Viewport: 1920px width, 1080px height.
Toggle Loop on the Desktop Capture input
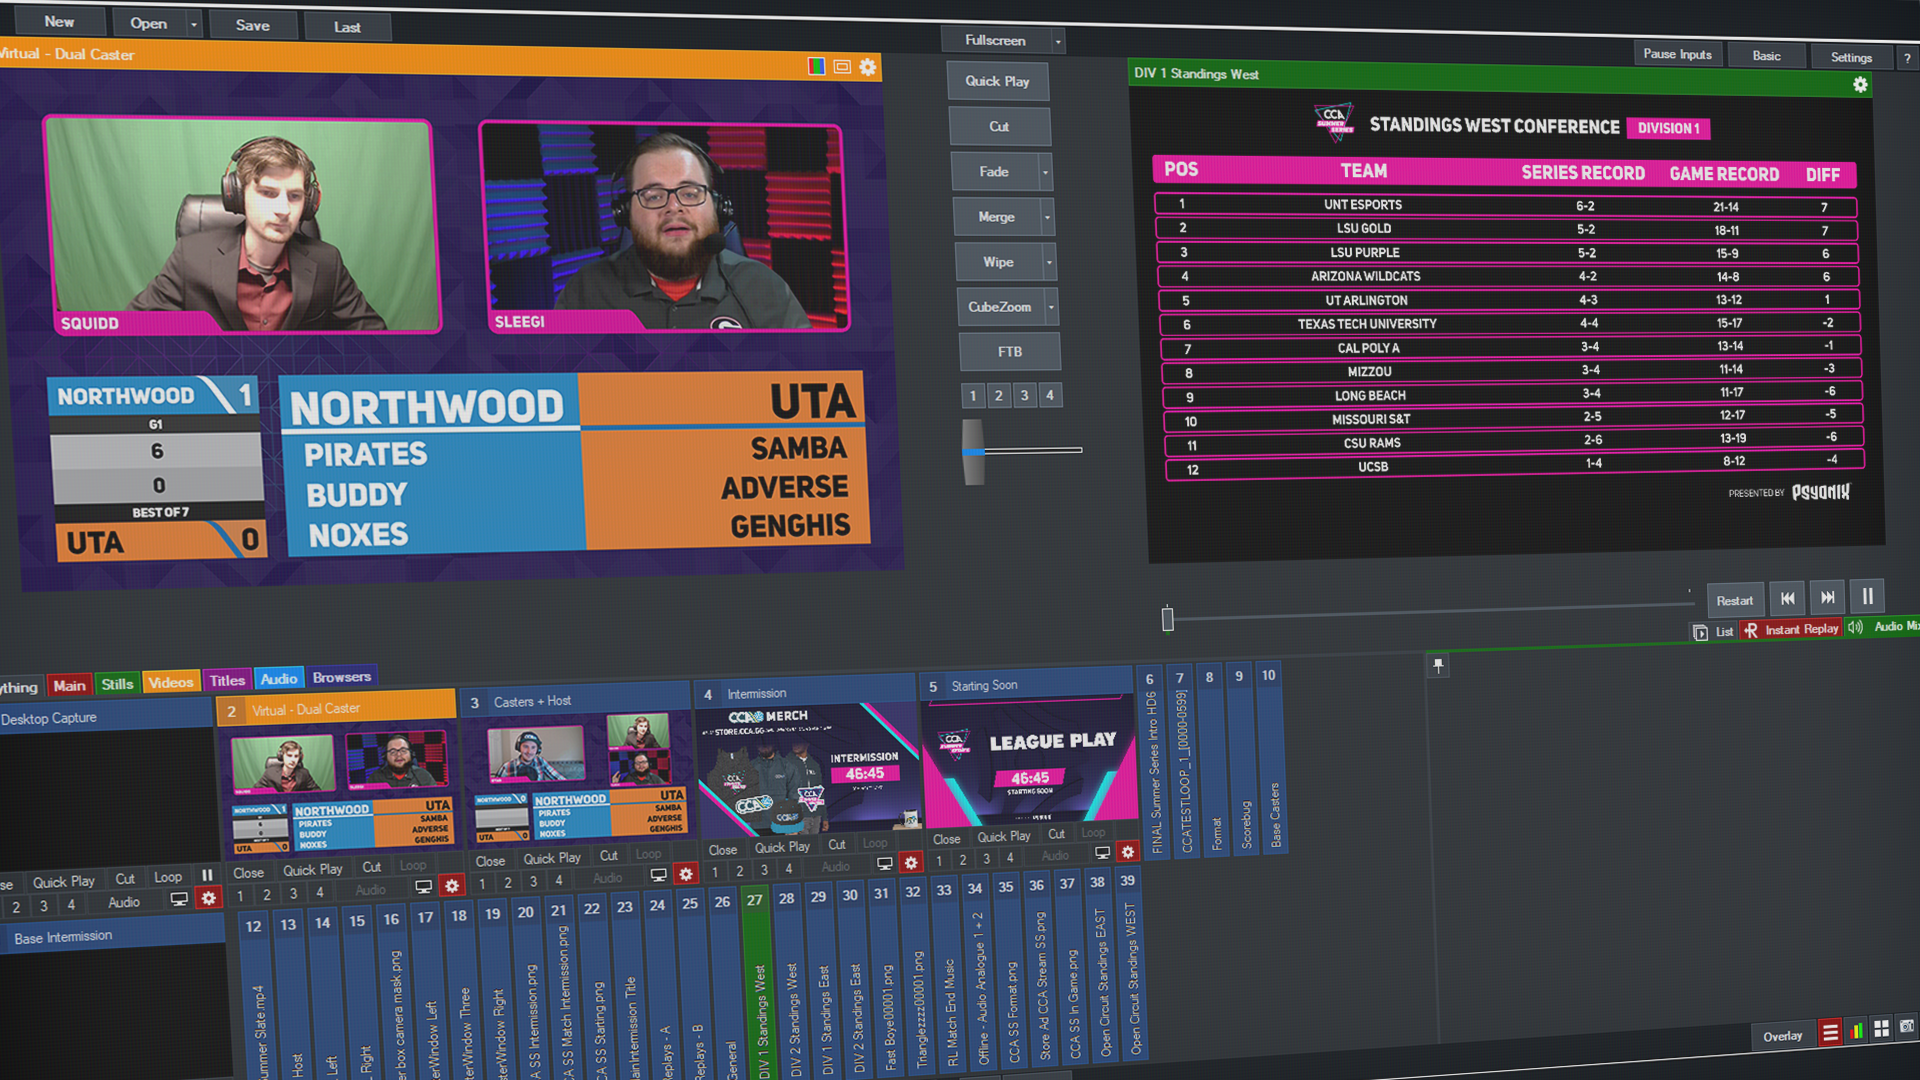point(167,877)
